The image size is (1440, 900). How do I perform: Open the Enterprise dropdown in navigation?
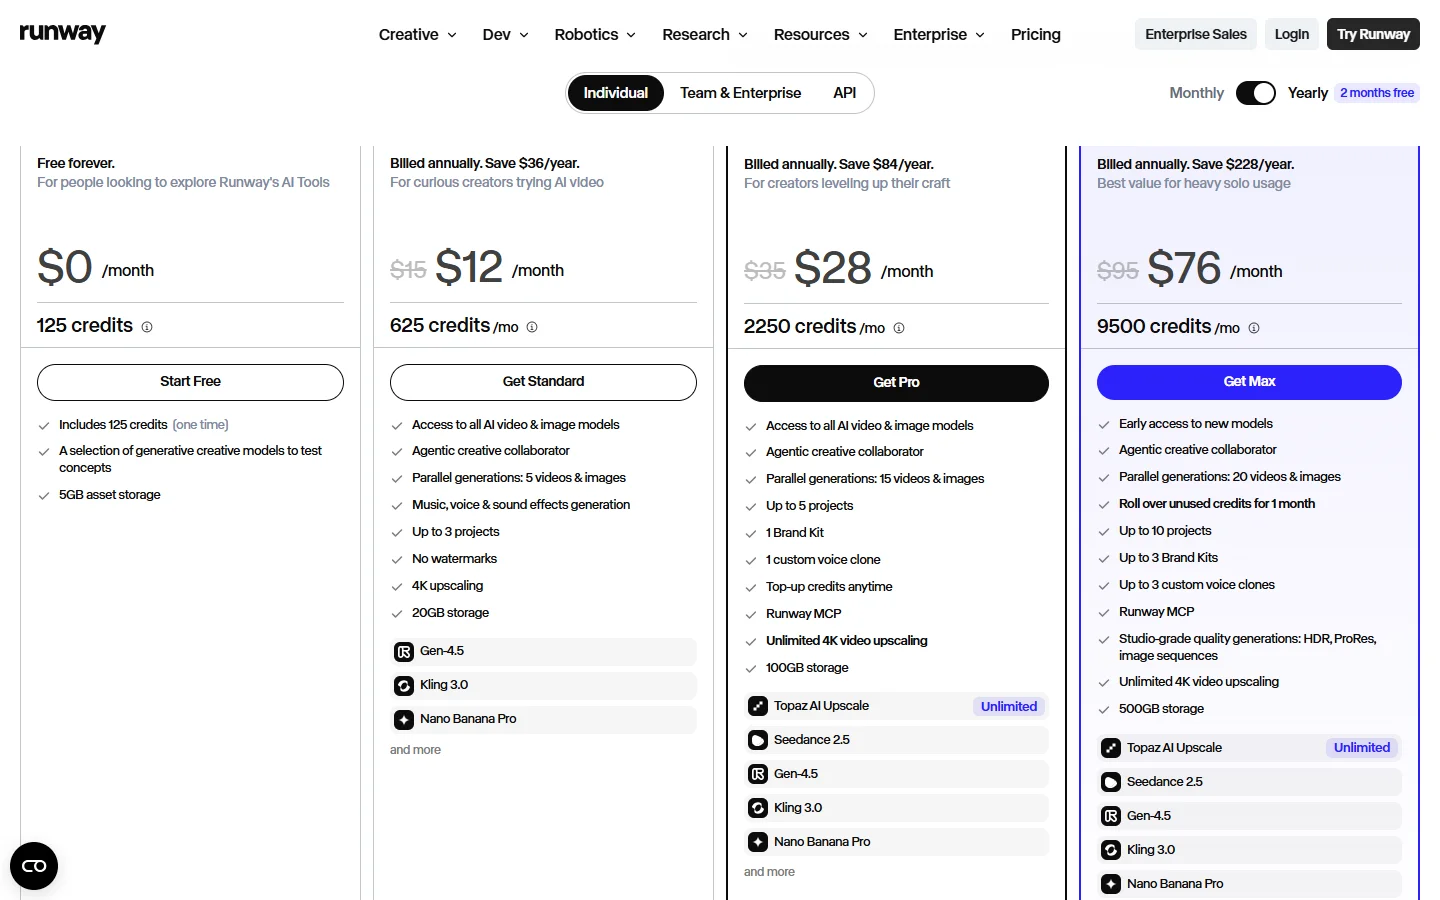click(939, 35)
